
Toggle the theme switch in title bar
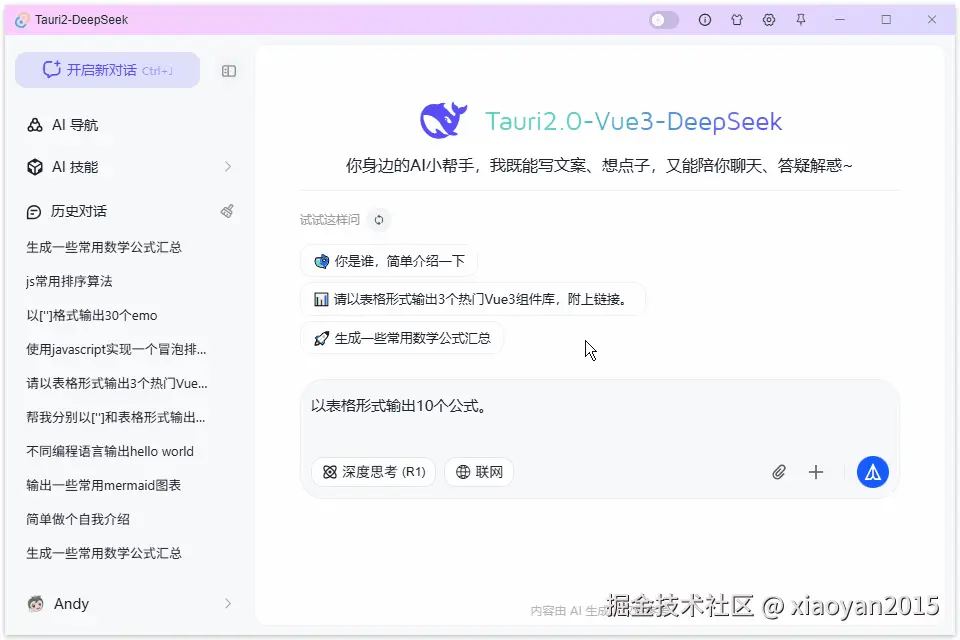(x=664, y=20)
